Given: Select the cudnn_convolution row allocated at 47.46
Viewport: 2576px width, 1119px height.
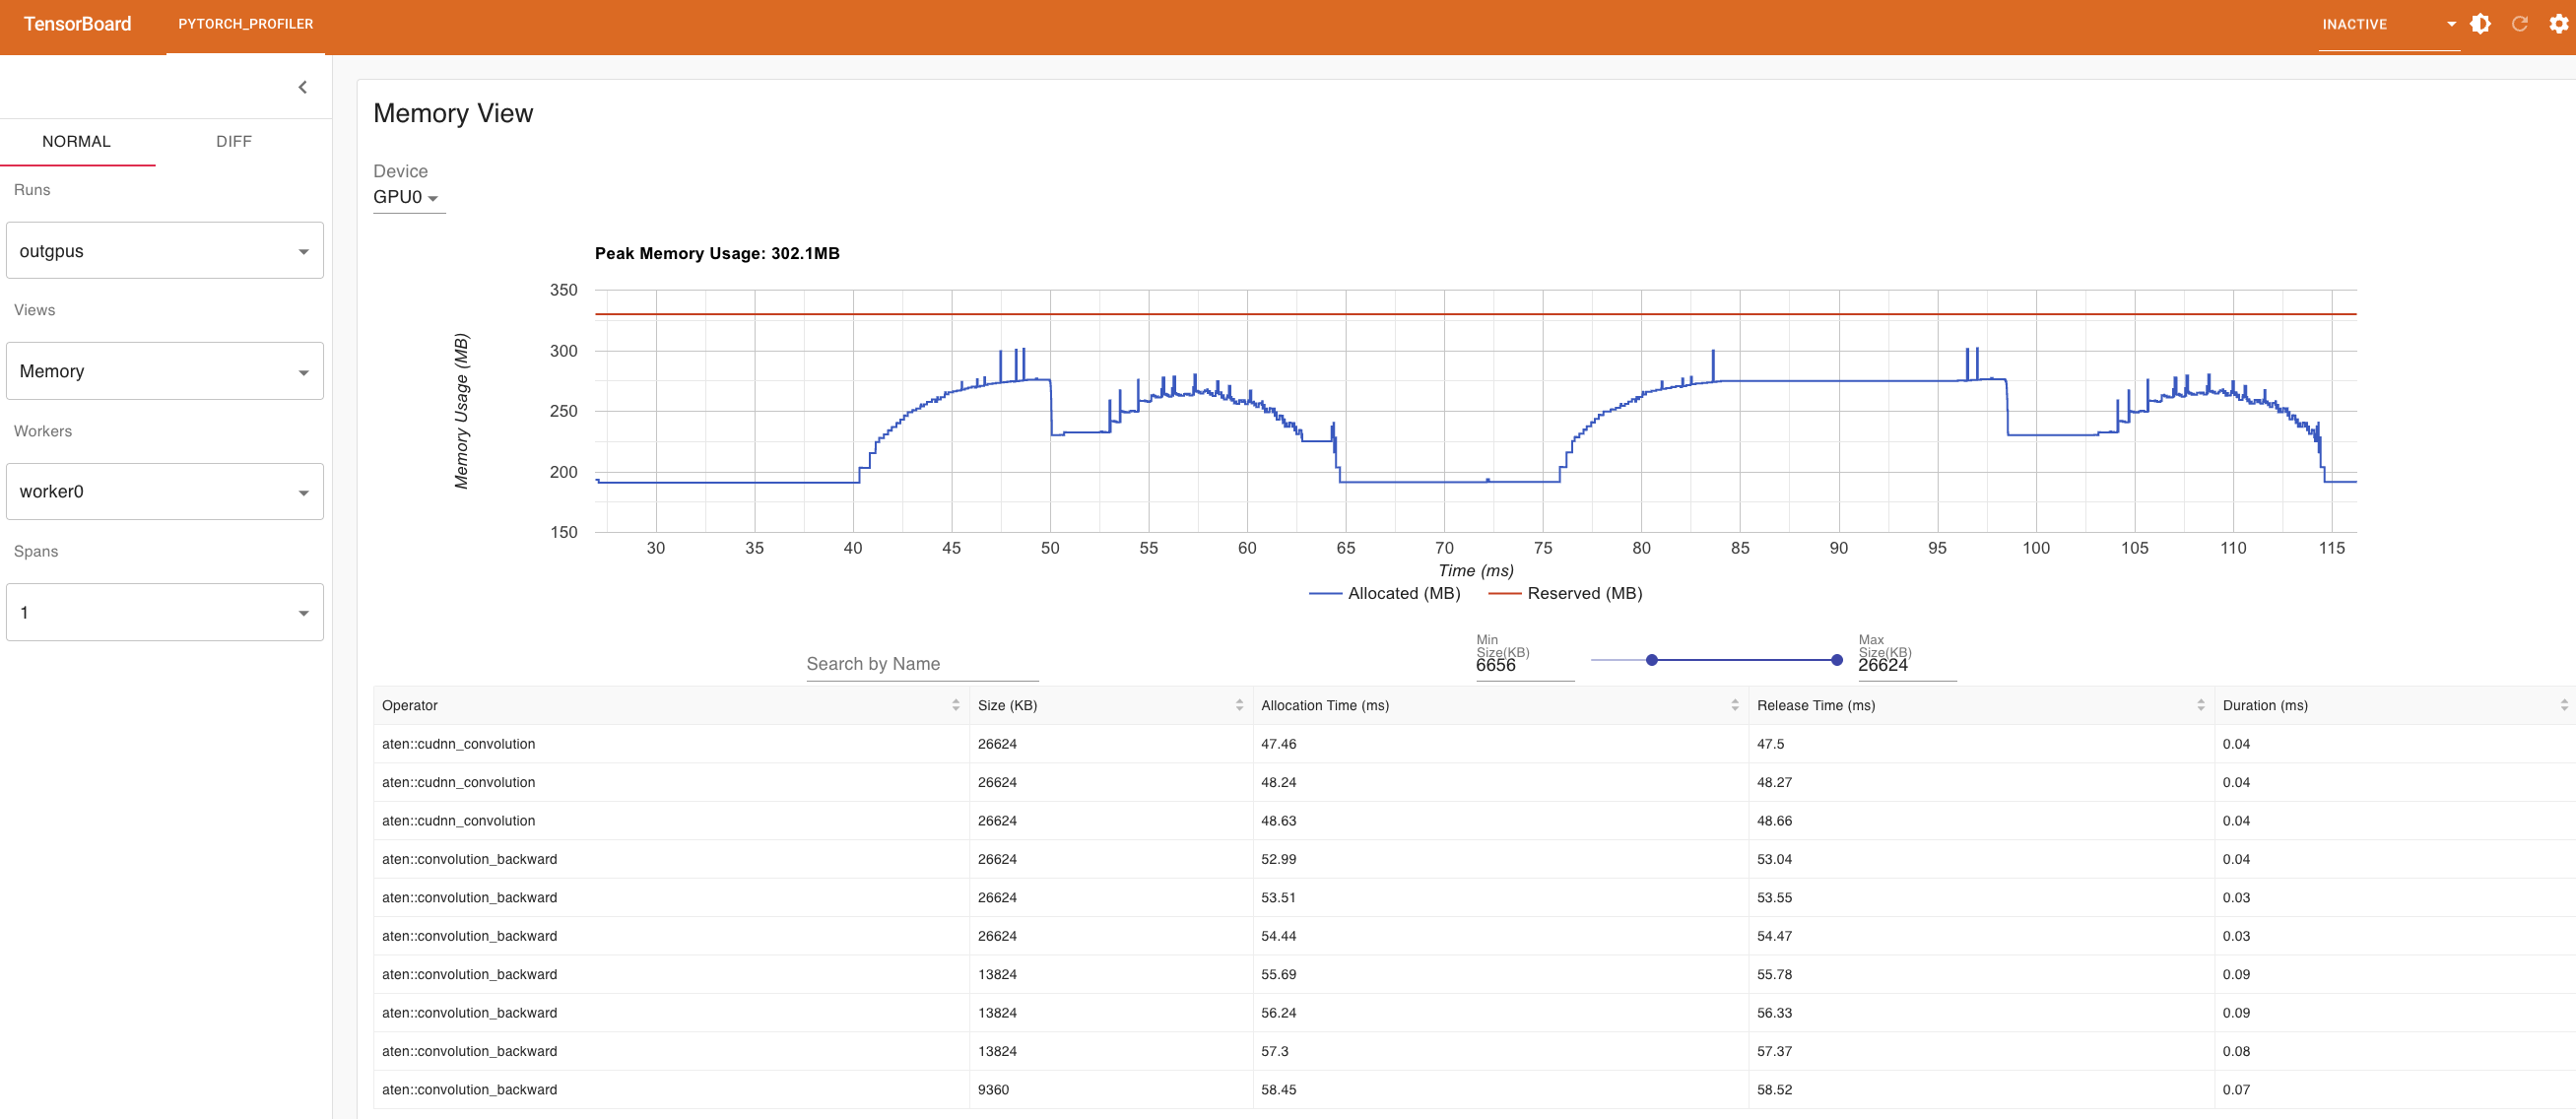Looking at the screenshot, I should [1474, 744].
